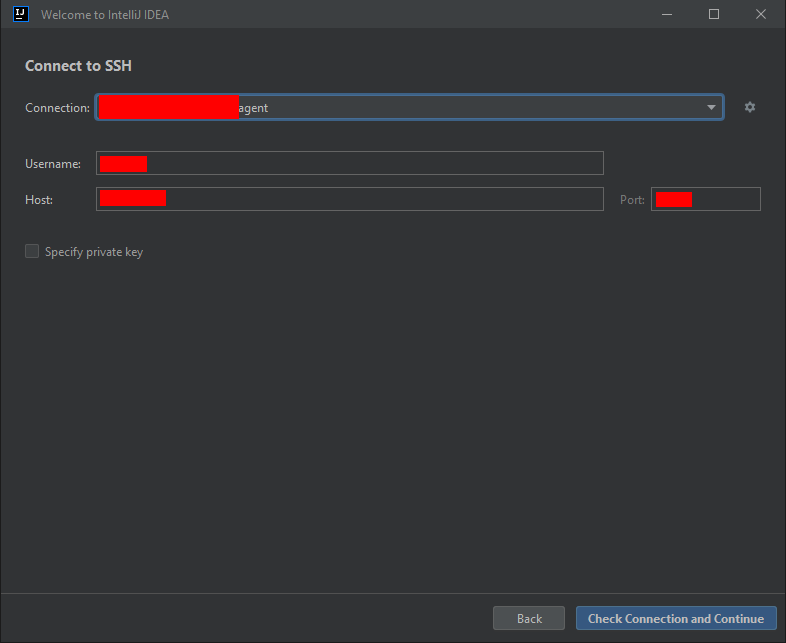The height and width of the screenshot is (643, 786).
Task: Focus the Port input field
Action: point(705,199)
